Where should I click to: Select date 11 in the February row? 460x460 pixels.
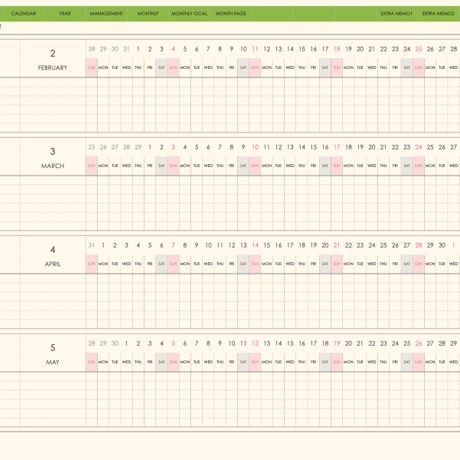point(255,49)
